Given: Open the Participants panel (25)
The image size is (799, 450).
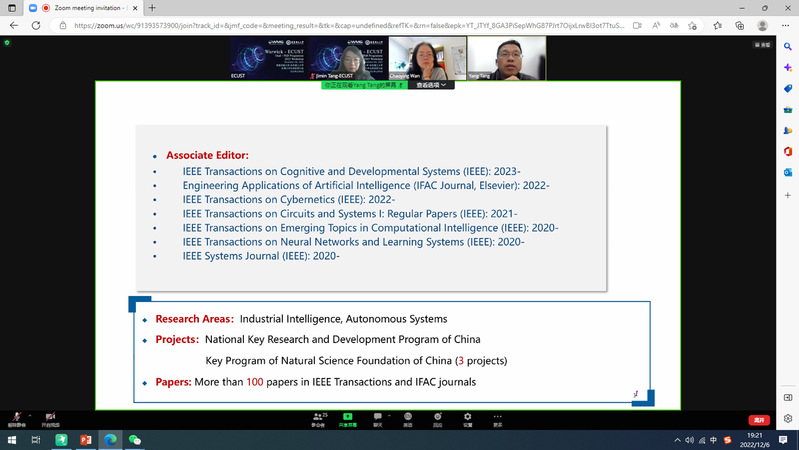Looking at the screenshot, I should [x=319, y=419].
